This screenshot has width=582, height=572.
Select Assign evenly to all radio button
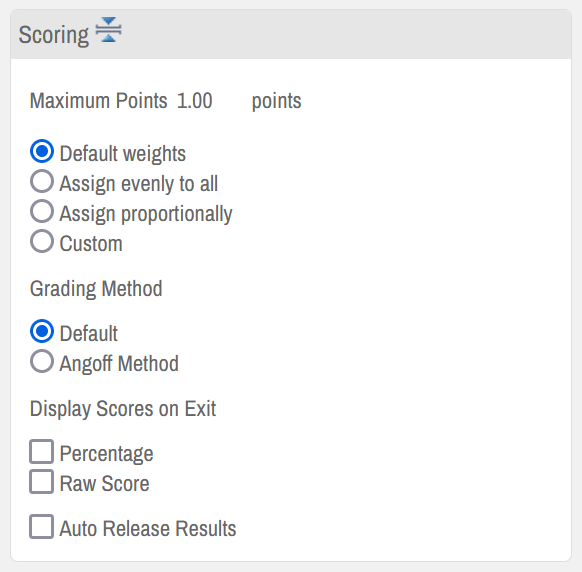[x=42, y=181]
